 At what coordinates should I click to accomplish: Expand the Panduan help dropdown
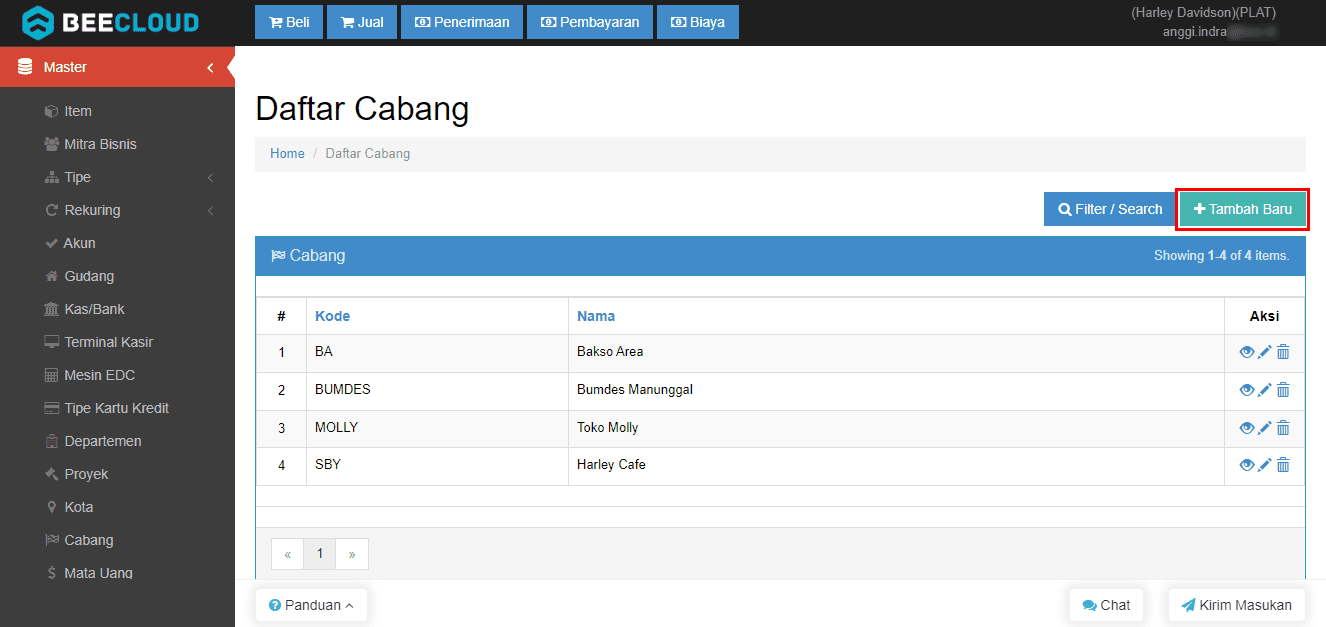[311, 605]
